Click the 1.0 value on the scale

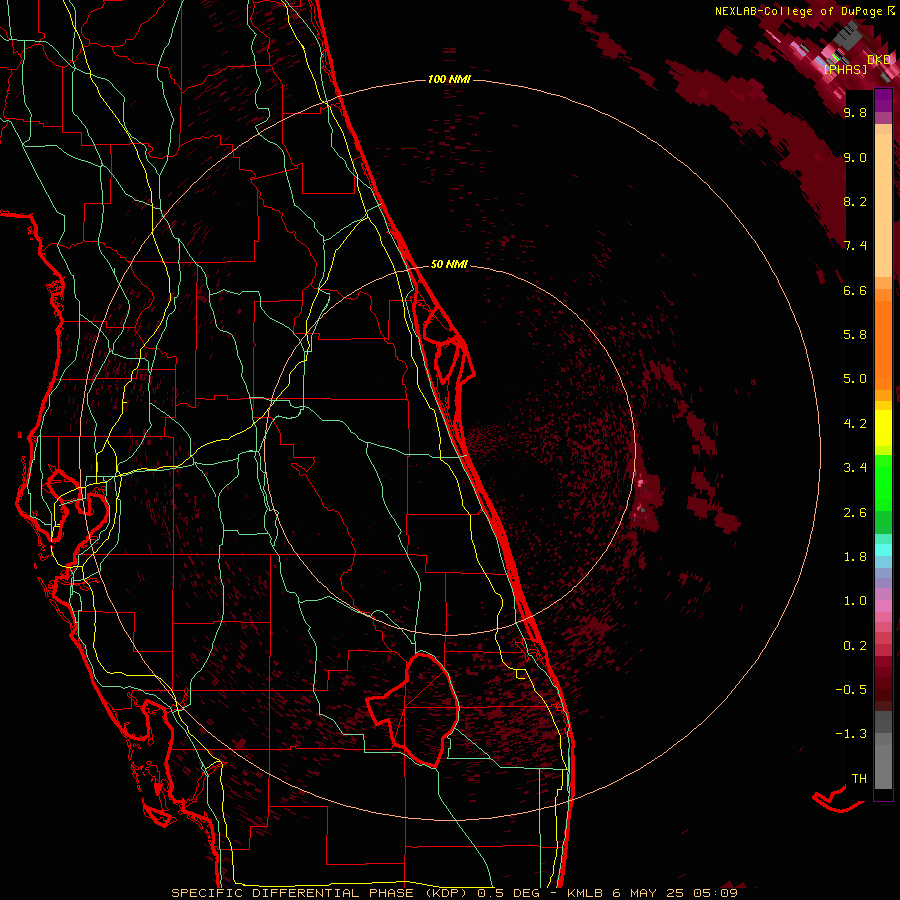[855, 601]
